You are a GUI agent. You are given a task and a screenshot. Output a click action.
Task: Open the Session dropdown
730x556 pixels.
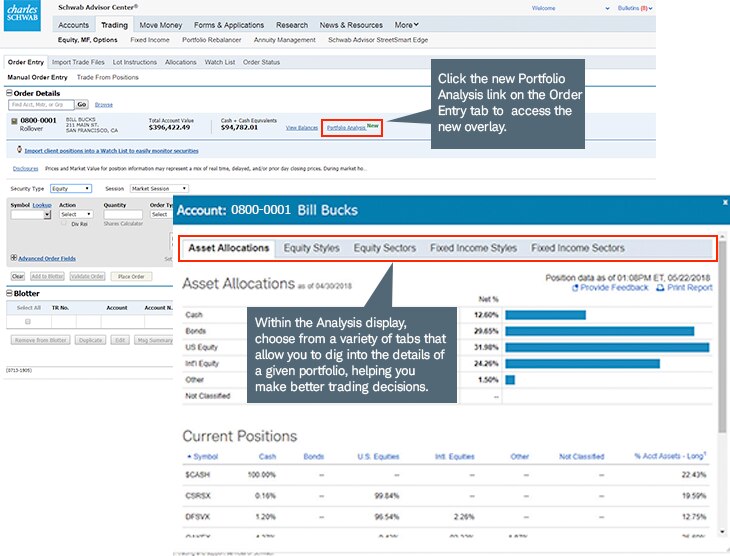159,189
